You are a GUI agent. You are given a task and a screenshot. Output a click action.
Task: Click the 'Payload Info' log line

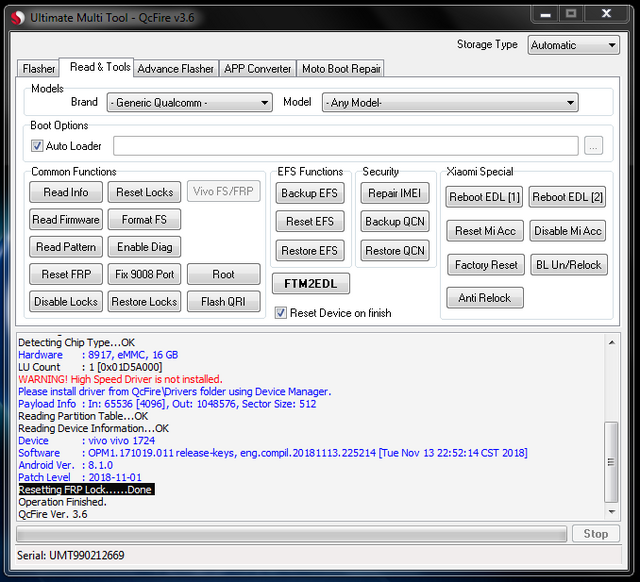(167, 404)
